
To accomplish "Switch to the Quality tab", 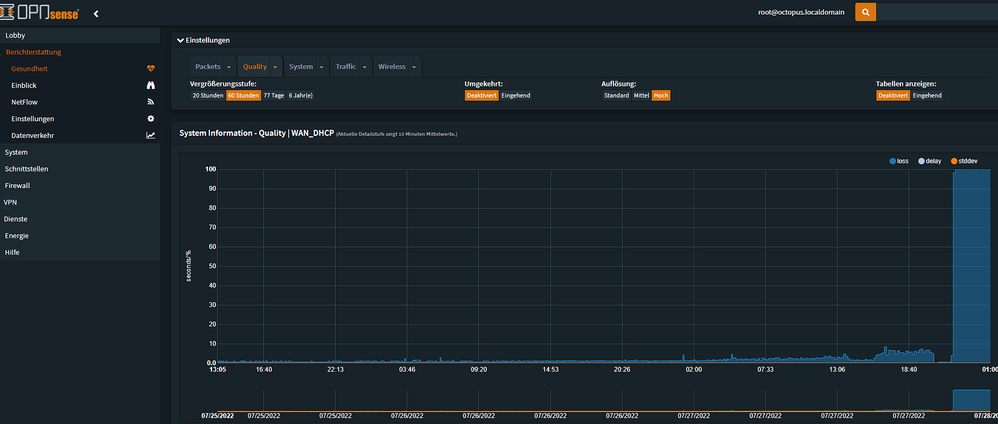I will [x=255, y=66].
